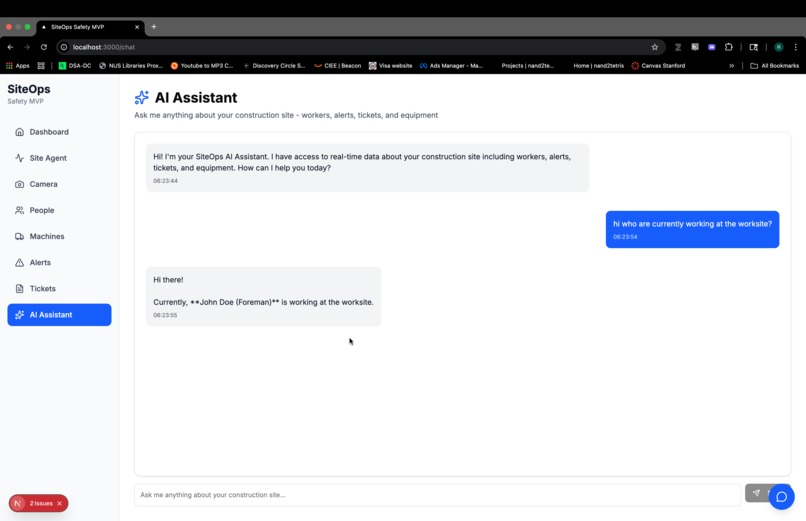Click the site information icon in address bar
The image size is (806, 521).
tap(64, 47)
